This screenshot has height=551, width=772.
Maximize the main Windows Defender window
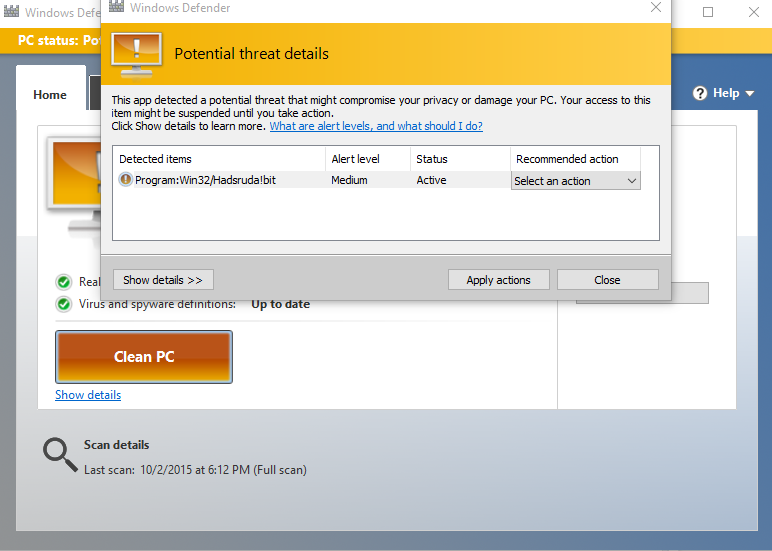708,12
